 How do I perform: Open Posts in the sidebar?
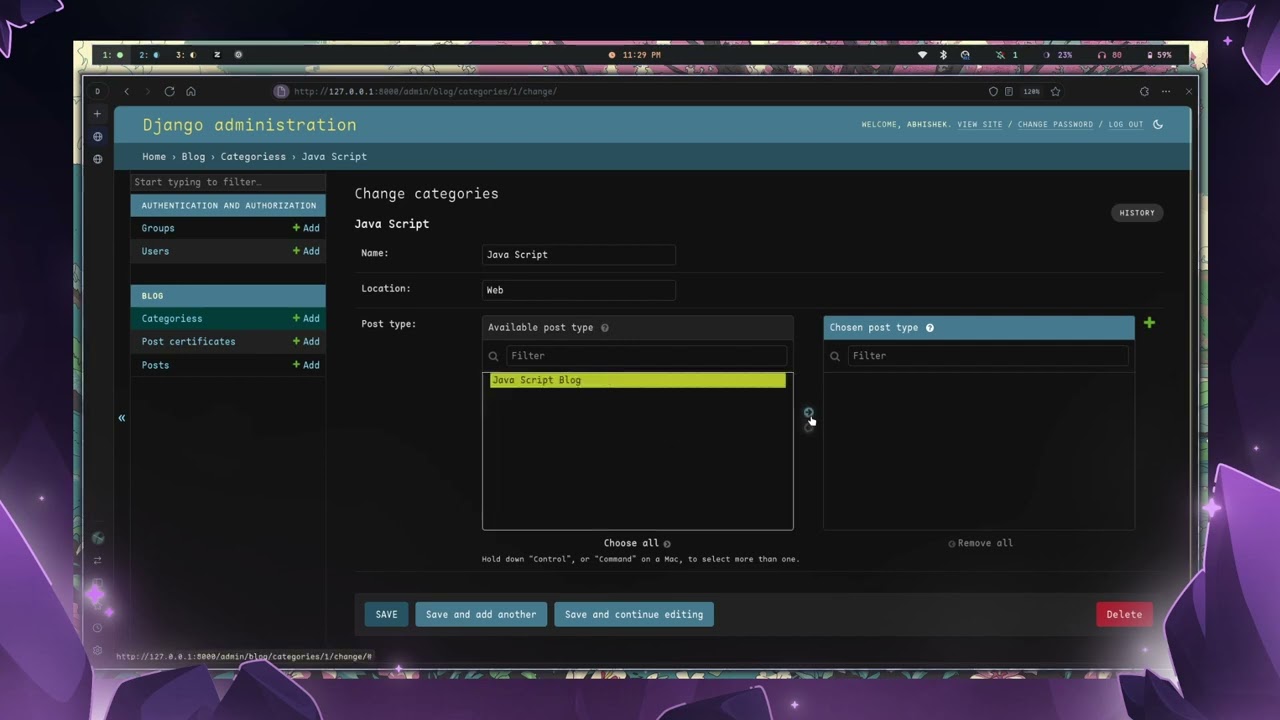click(x=155, y=365)
